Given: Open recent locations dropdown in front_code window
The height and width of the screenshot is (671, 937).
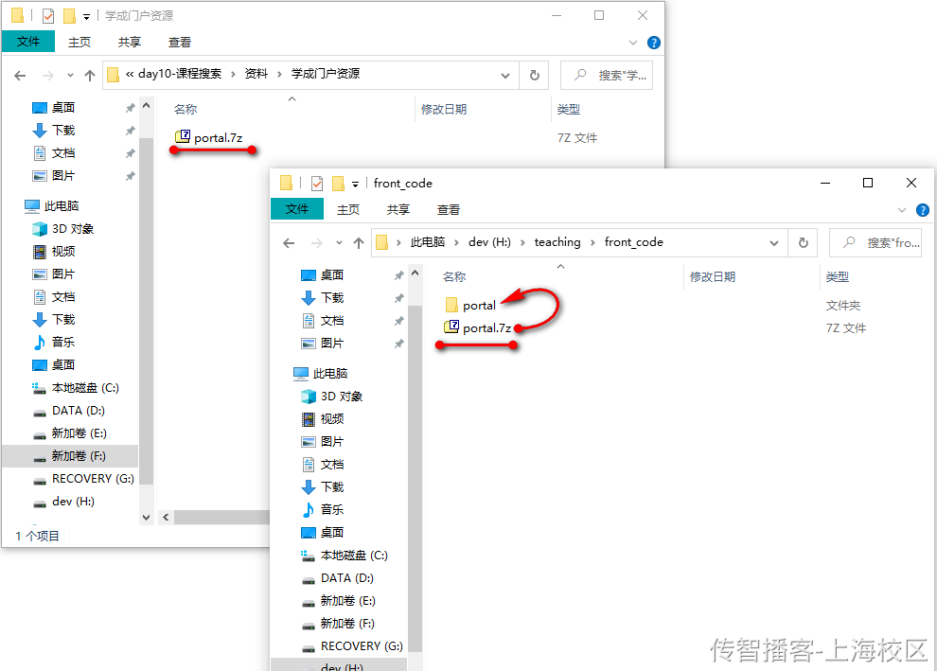Looking at the screenshot, I should [x=339, y=243].
